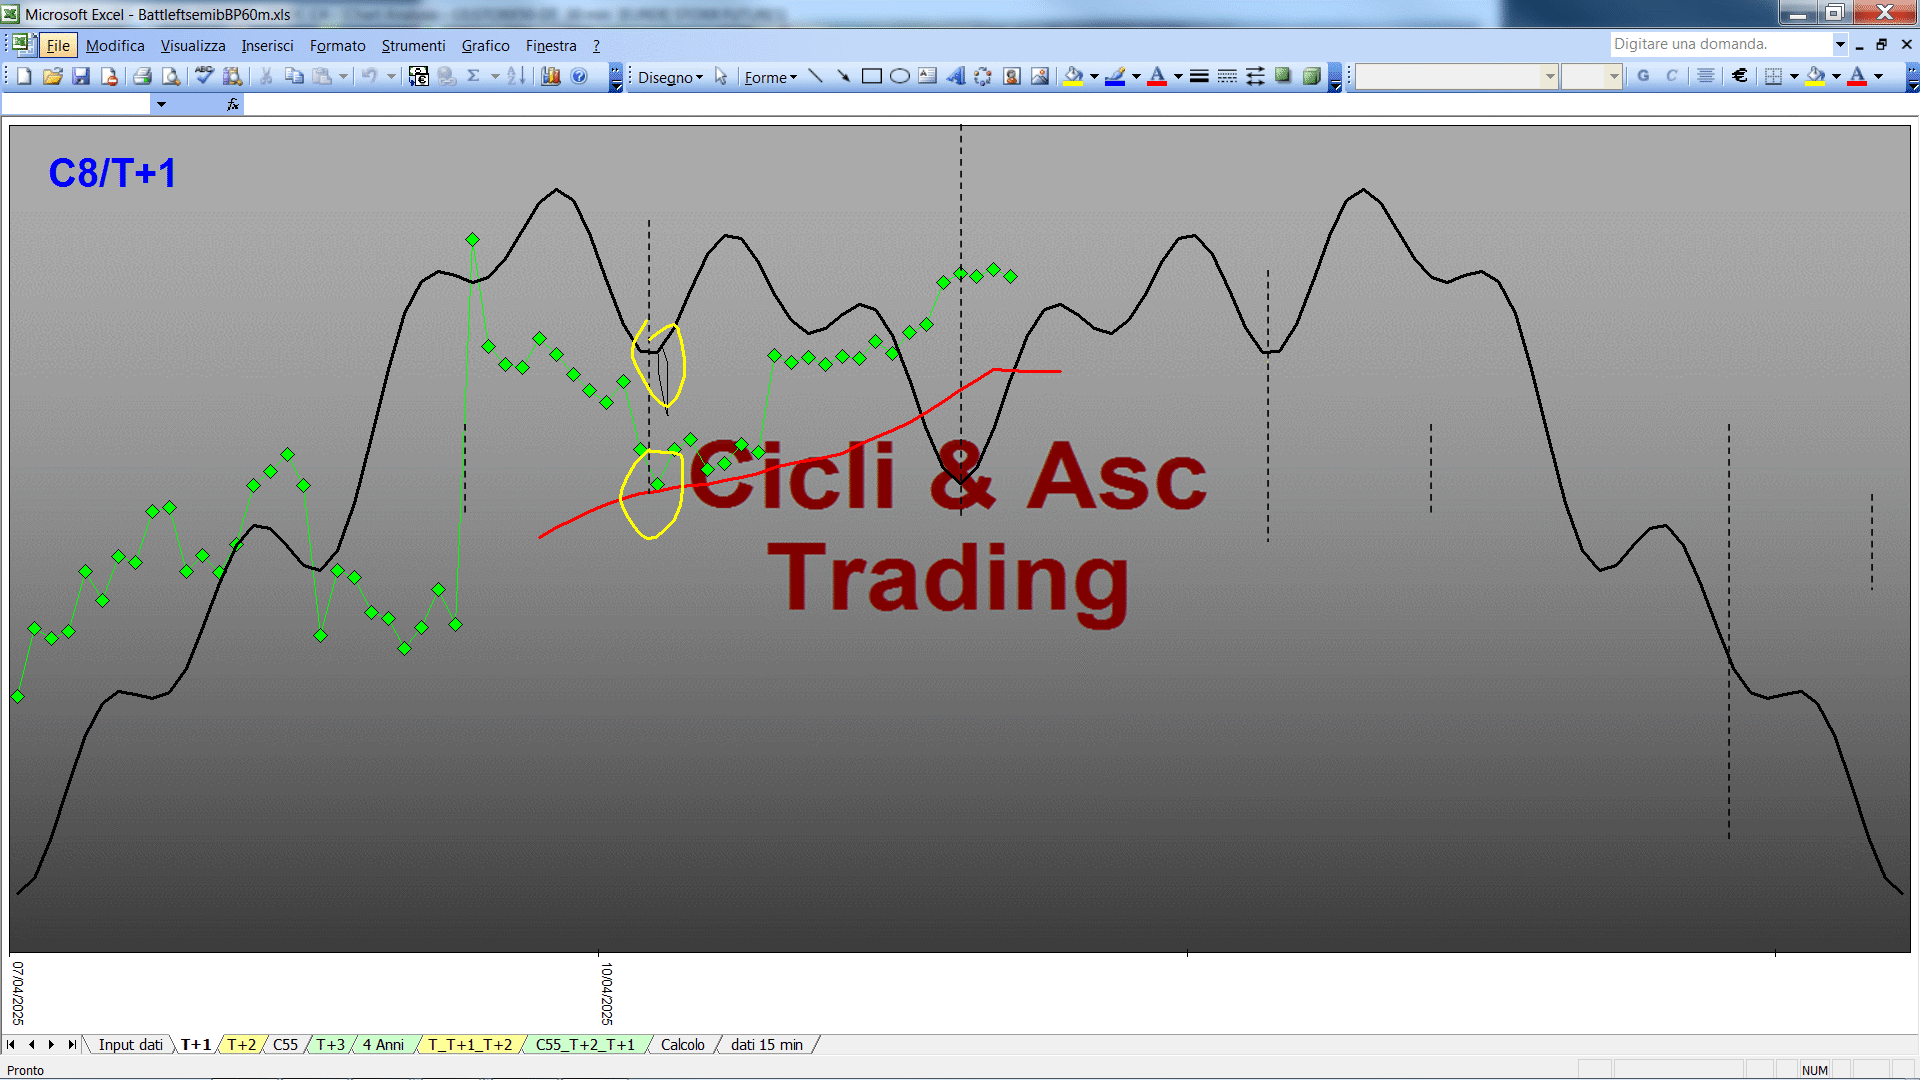Open the Inserisci menu
Viewport: 1920px width, 1080px height.
[x=267, y=46]
